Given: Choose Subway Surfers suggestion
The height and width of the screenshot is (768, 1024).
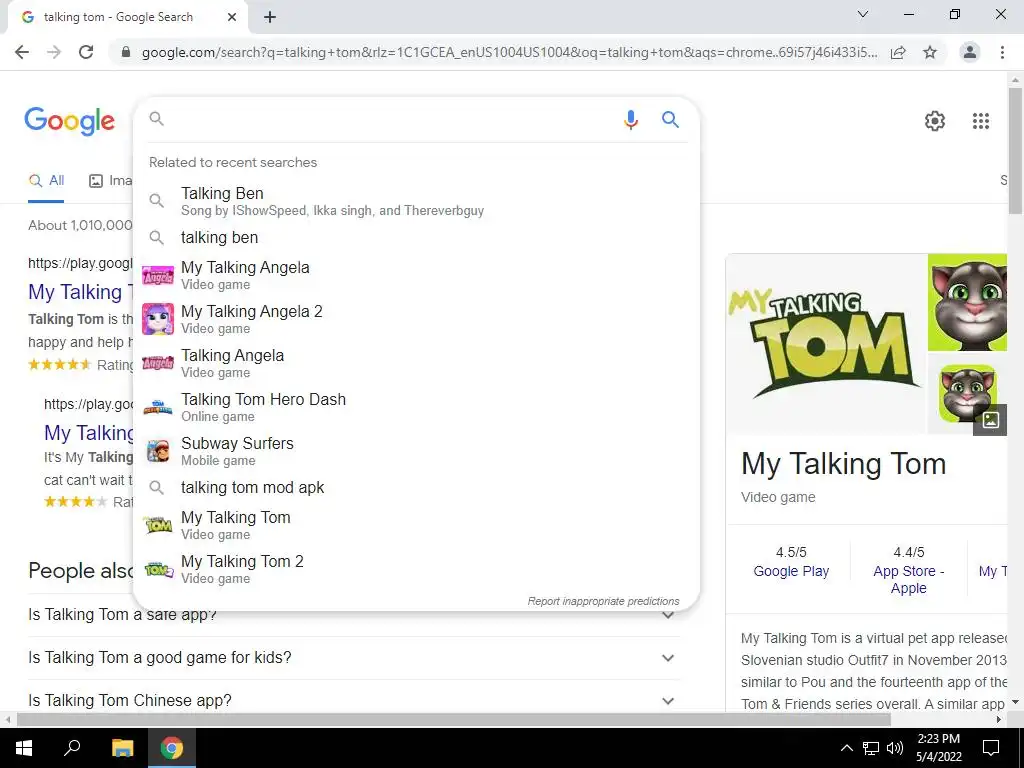Looking at the screenshot, I should 416,451.
